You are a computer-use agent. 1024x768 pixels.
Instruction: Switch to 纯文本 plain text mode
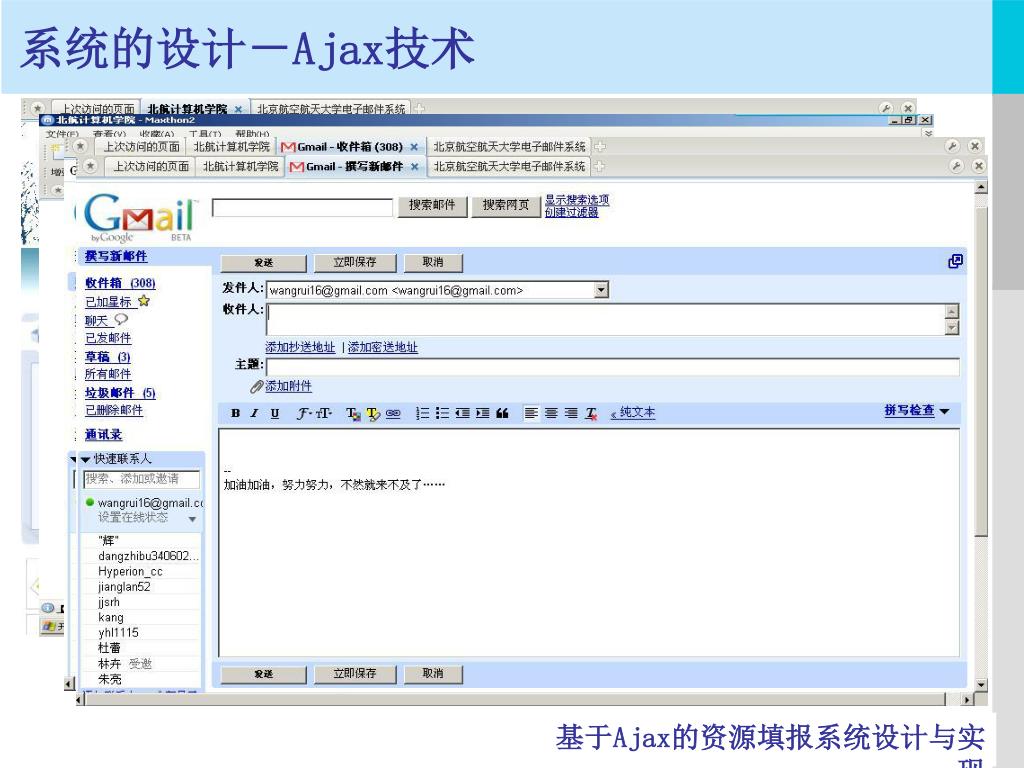633,413
